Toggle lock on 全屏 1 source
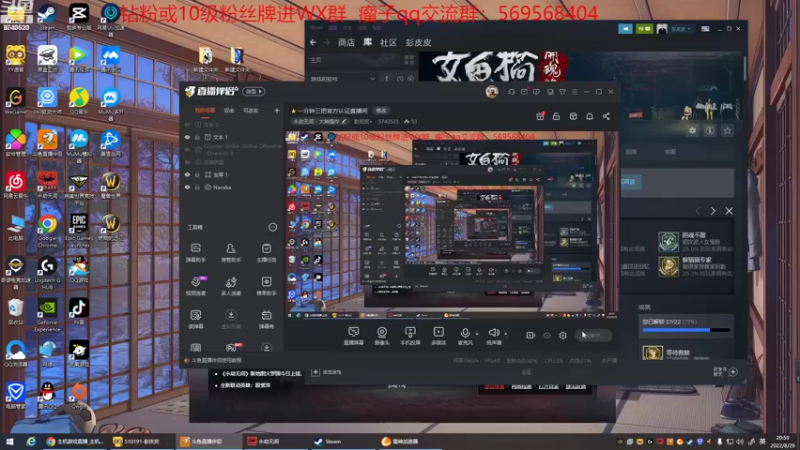Image resolution: width=800 pixels, height=450 pixels. click(x=197, y=174)
